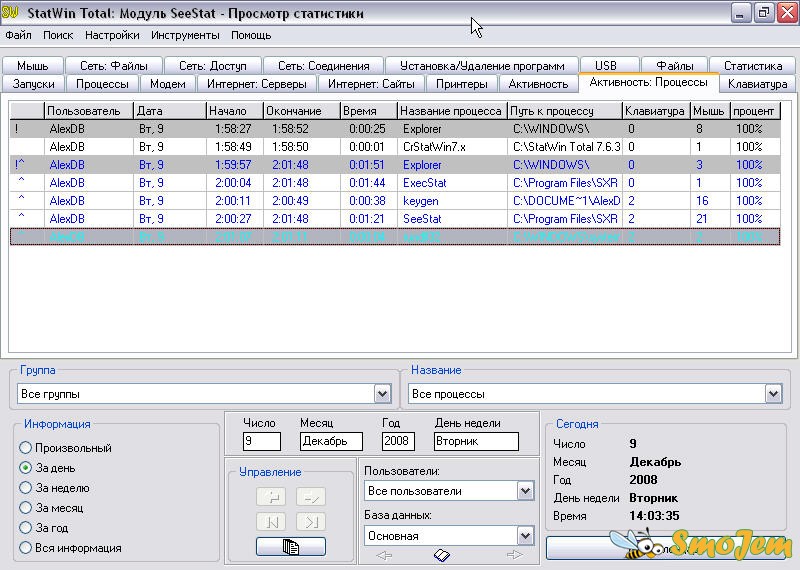The height and width of the screenshot is (570, 800).
Task: Click the C:\DOCUME~1\AlexD path cell
Action: coord(566,201)
